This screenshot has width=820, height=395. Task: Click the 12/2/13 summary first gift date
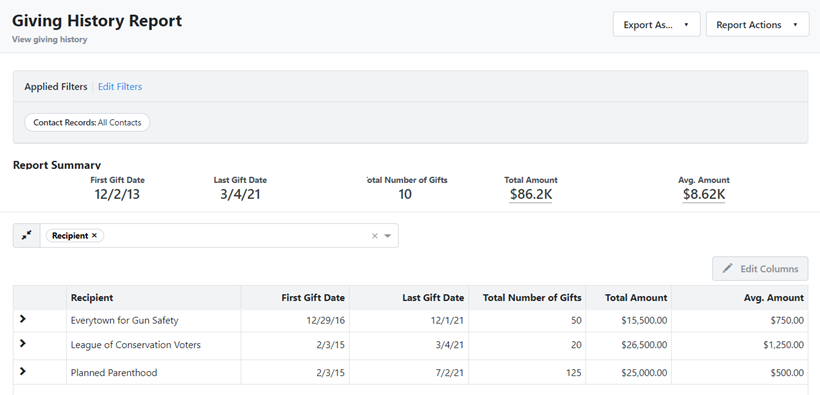pyautogui.click(x=117, y=195)
